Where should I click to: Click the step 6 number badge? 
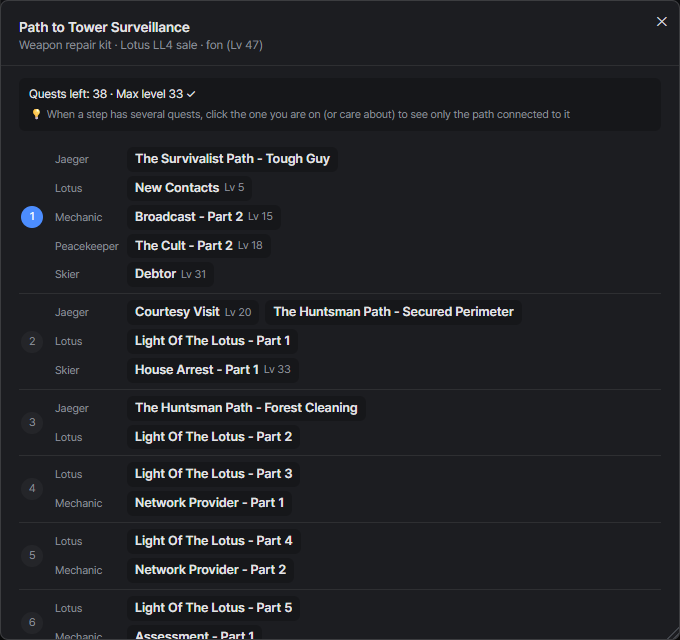point(32,622)
